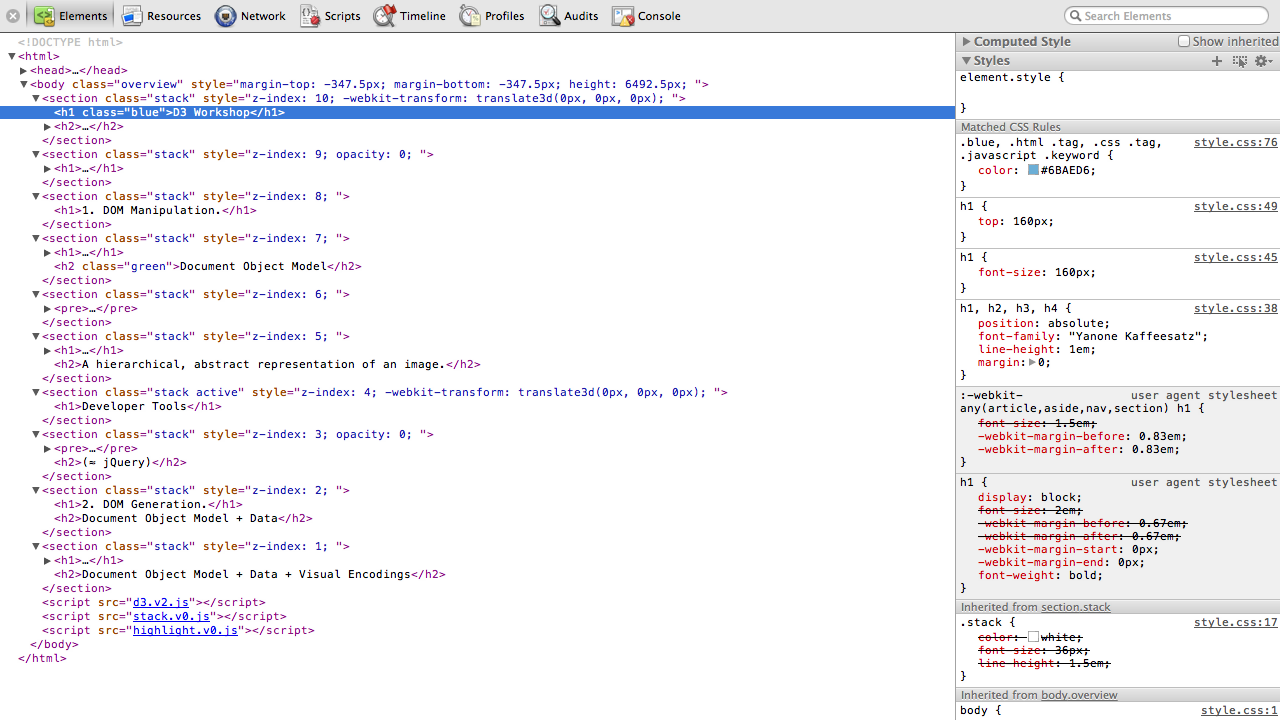Open the d3.v2.js script link

[x=161, y=603]
